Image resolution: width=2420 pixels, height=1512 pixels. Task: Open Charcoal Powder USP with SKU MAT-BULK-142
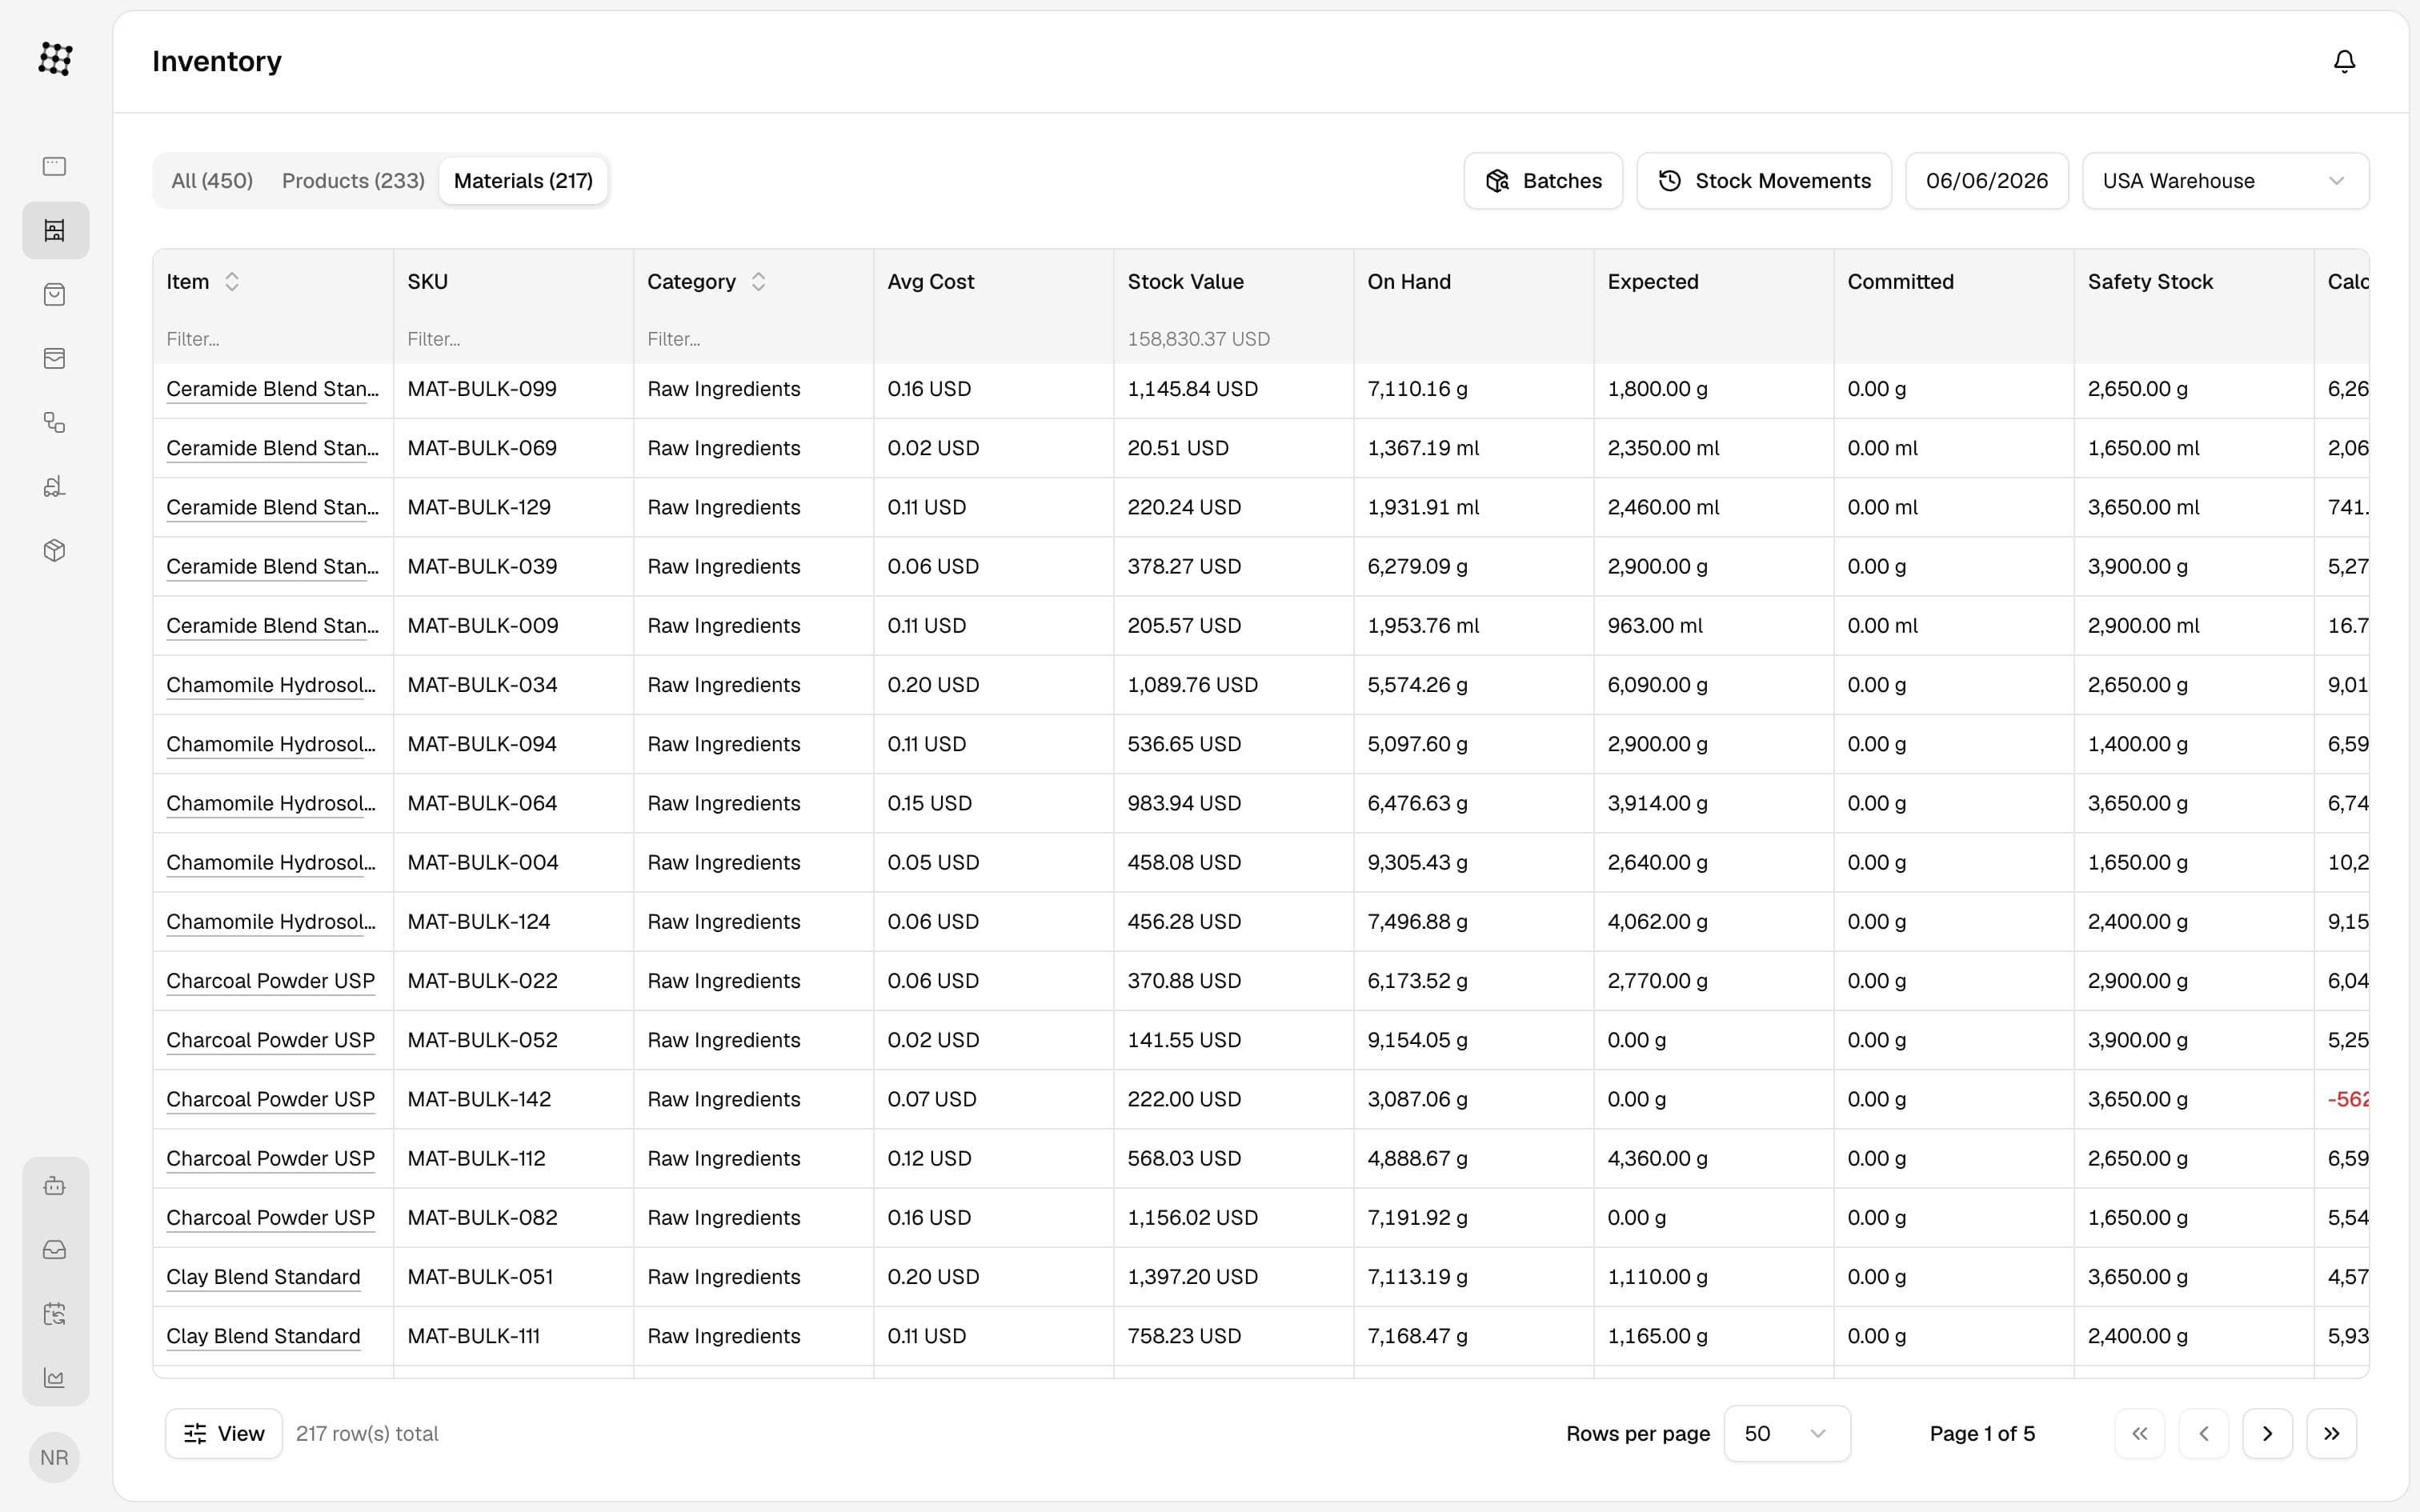click(270, 1099)
